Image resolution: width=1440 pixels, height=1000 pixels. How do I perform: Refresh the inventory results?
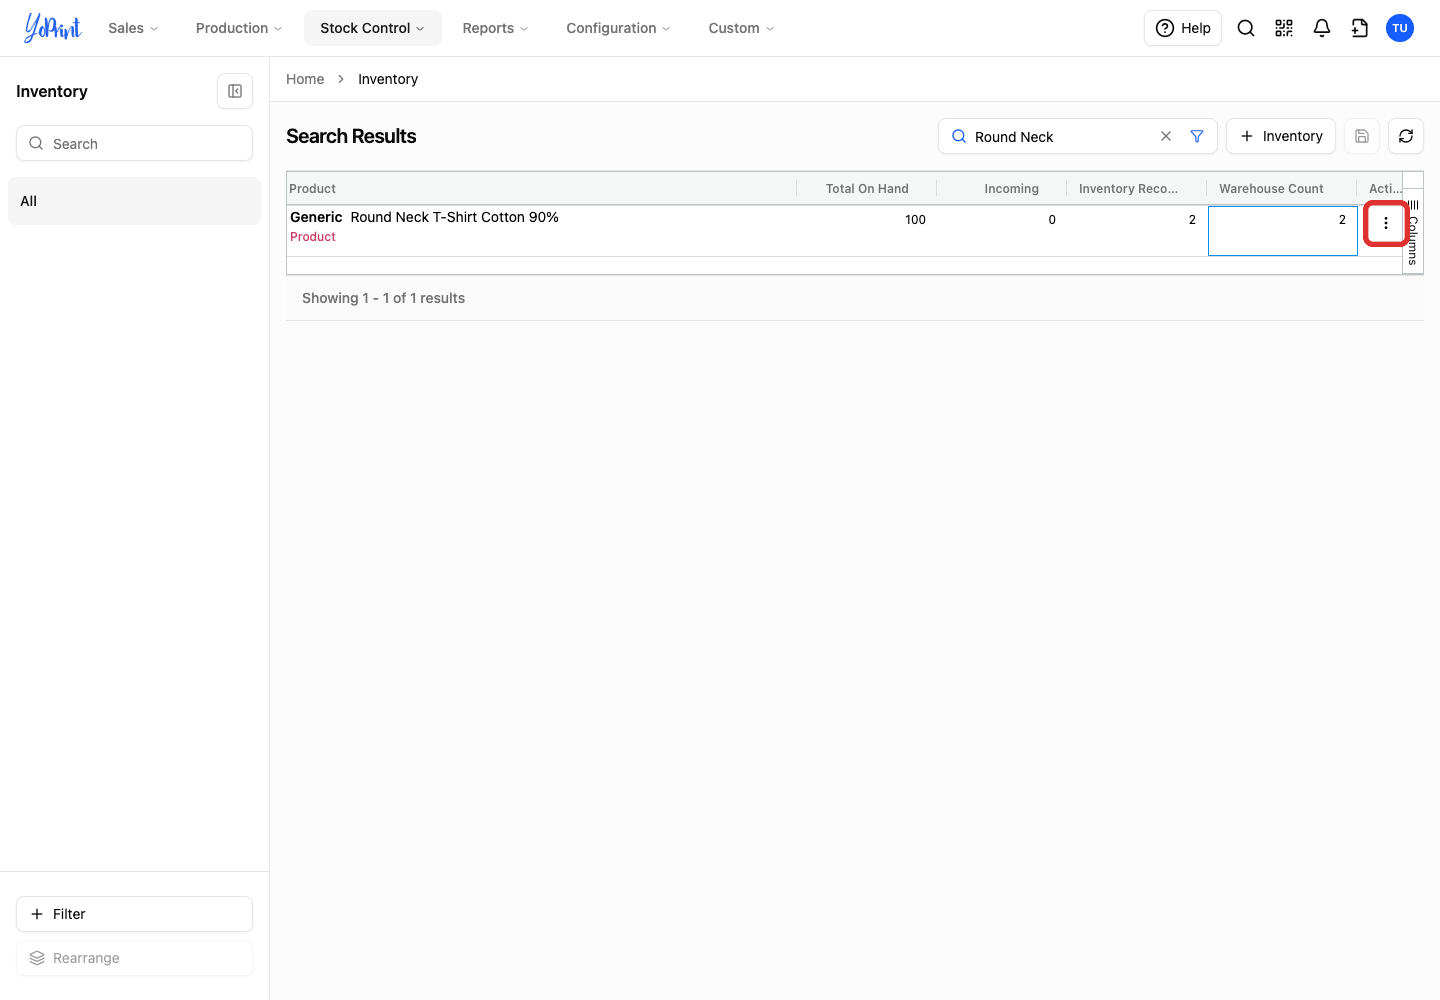click(1406, 136)
